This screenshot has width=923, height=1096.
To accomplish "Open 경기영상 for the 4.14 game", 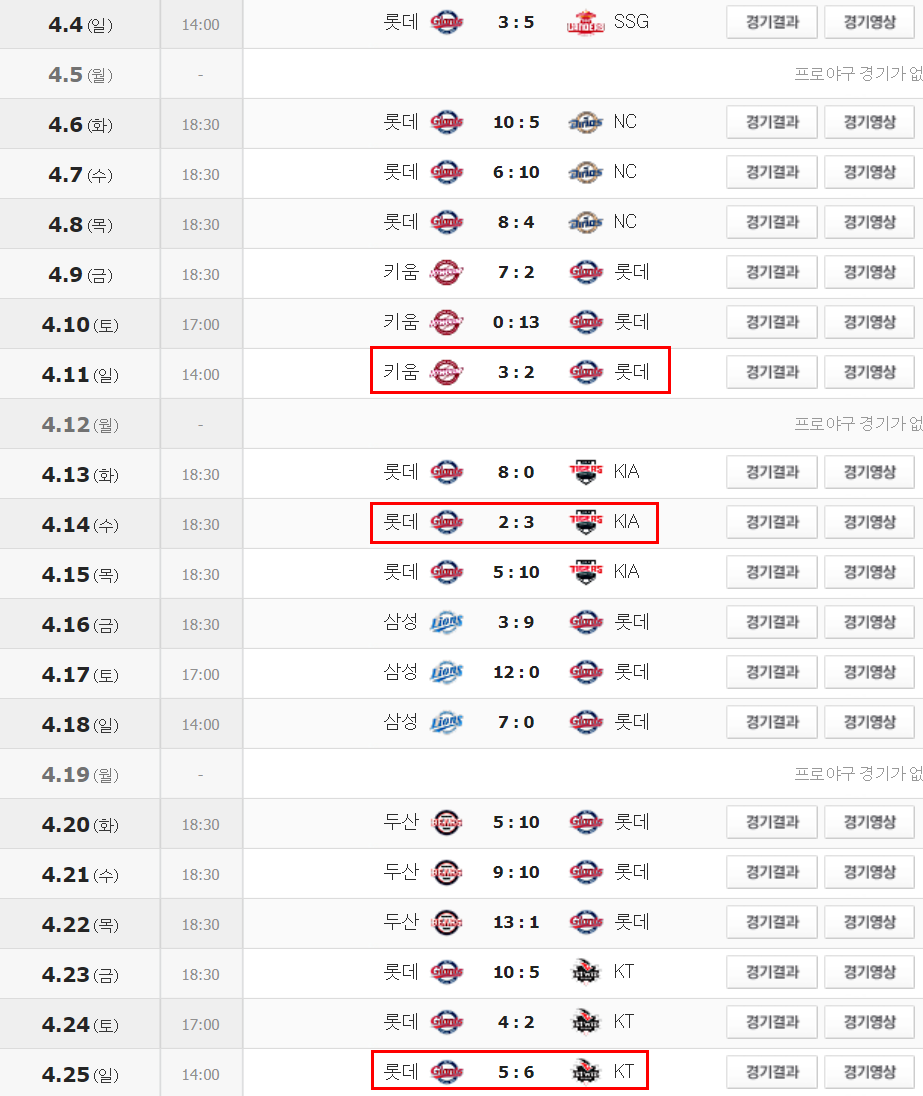I will 869,522.
